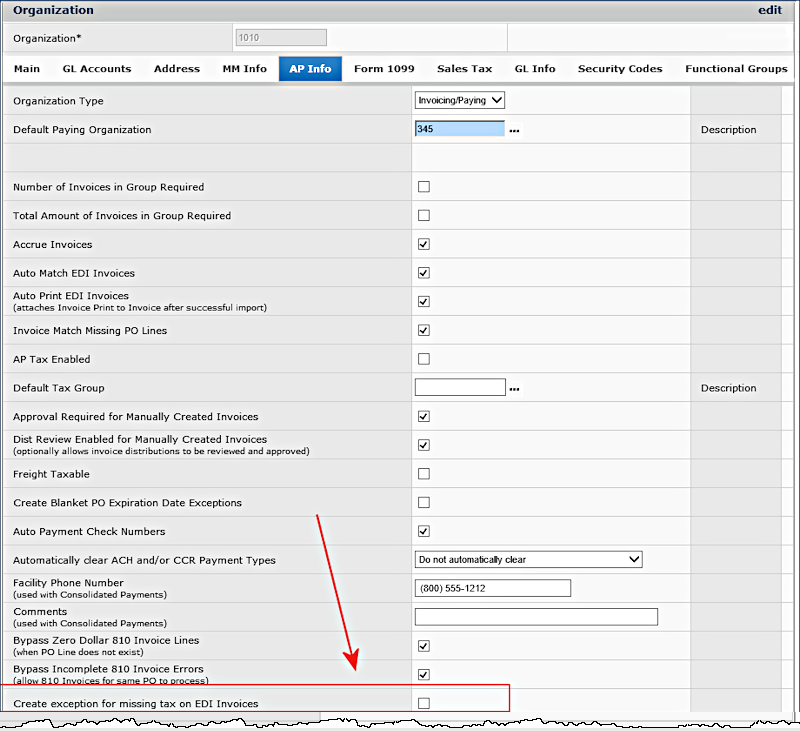Enable AP Tax Enabled checkbox
This screenshot has width=800, height=731.
point(424,359)
